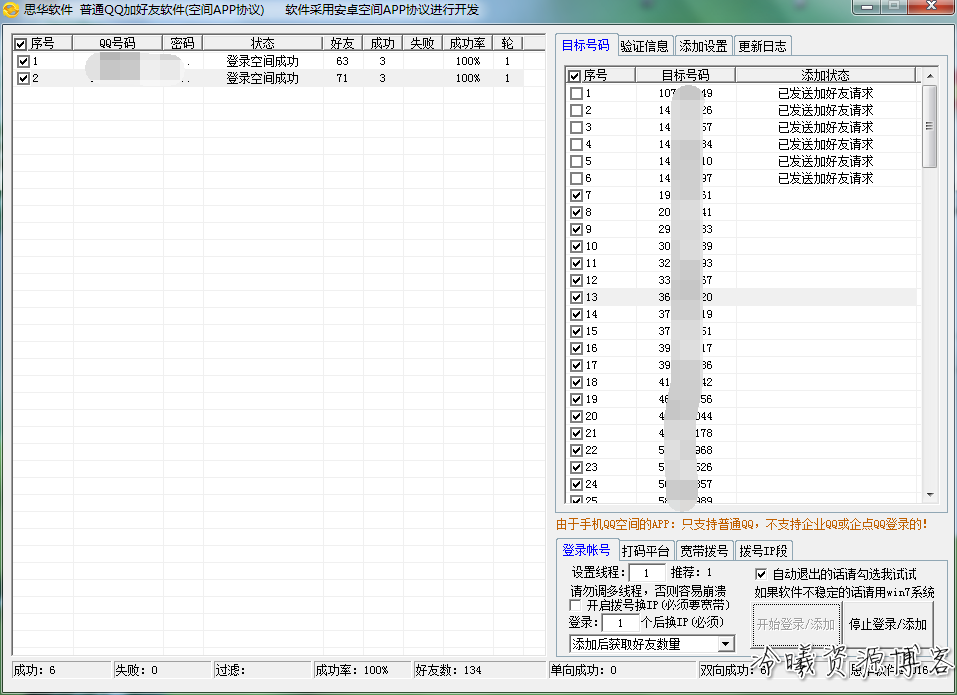957x695 pixels.
Task: Click friend count 71 in account row 2
Action: [x=342, y=78]
